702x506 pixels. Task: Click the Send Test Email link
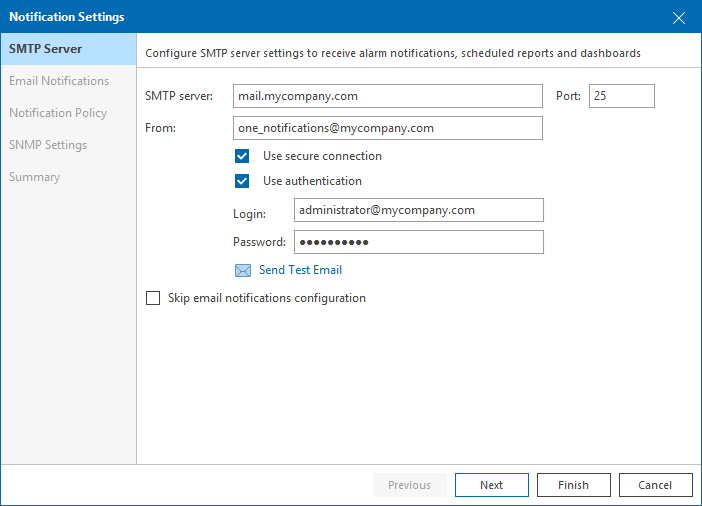[x=300, y=270]
